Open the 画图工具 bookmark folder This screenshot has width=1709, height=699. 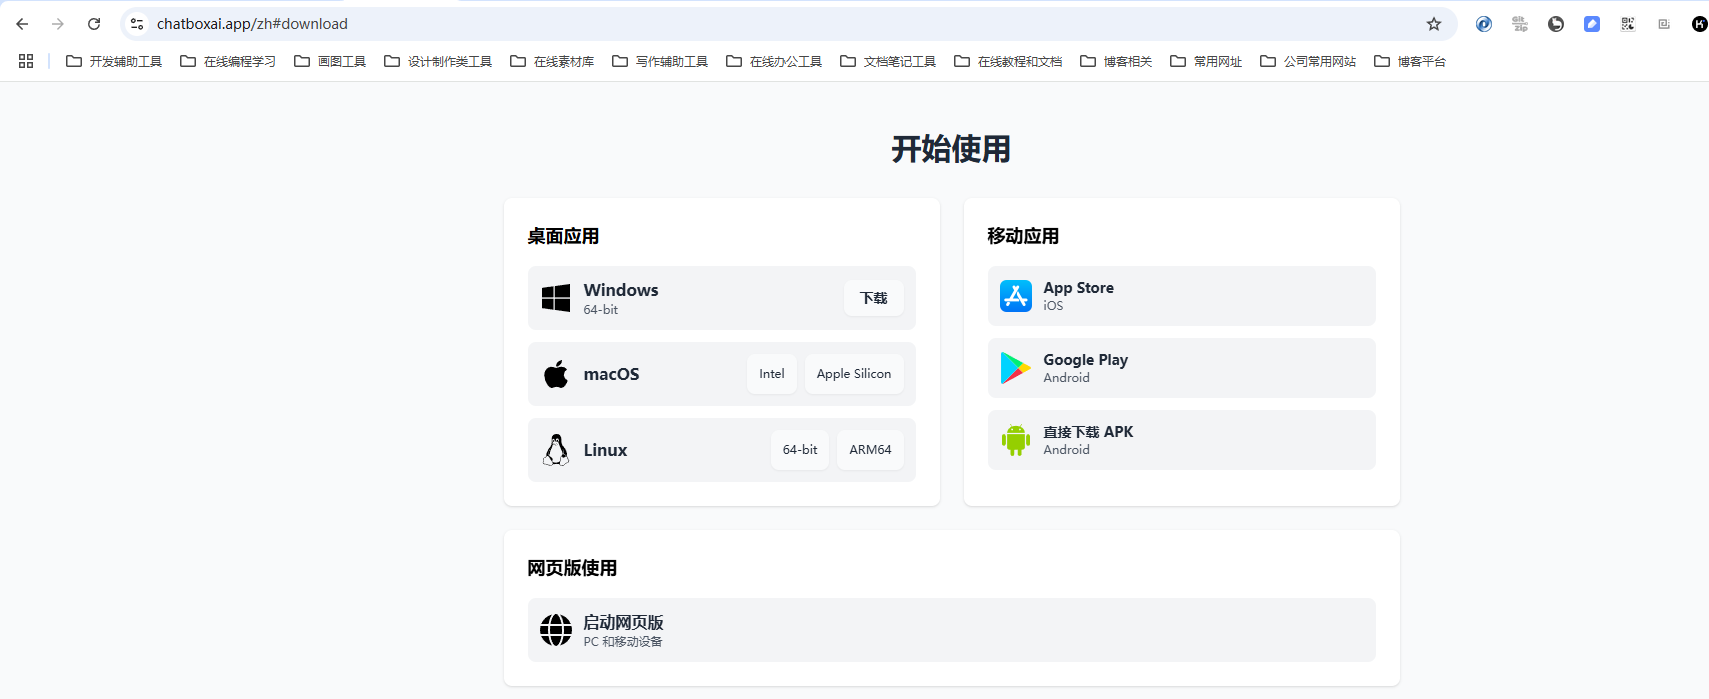(x=330, y=61)
